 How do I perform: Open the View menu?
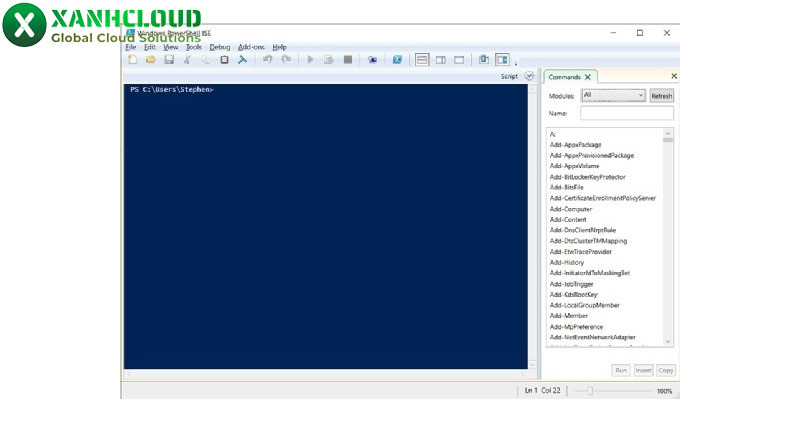[170, 47]
